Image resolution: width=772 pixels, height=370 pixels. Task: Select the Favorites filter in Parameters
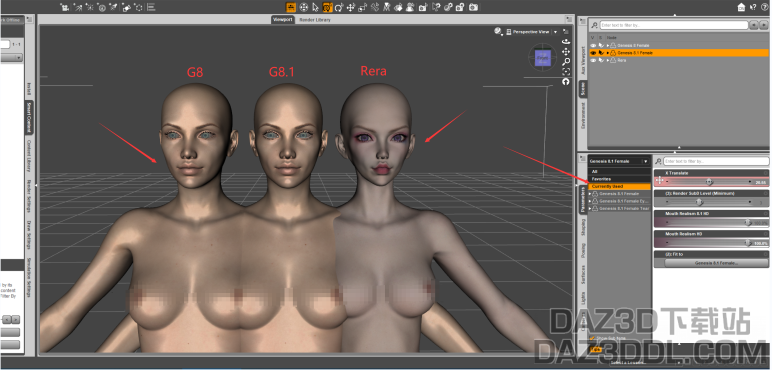coord(619,179)
